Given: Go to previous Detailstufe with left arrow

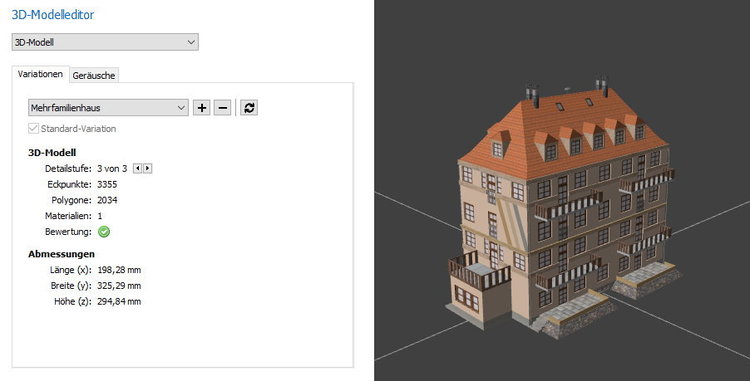Looking at the screenshot, I should coord(137,168).
